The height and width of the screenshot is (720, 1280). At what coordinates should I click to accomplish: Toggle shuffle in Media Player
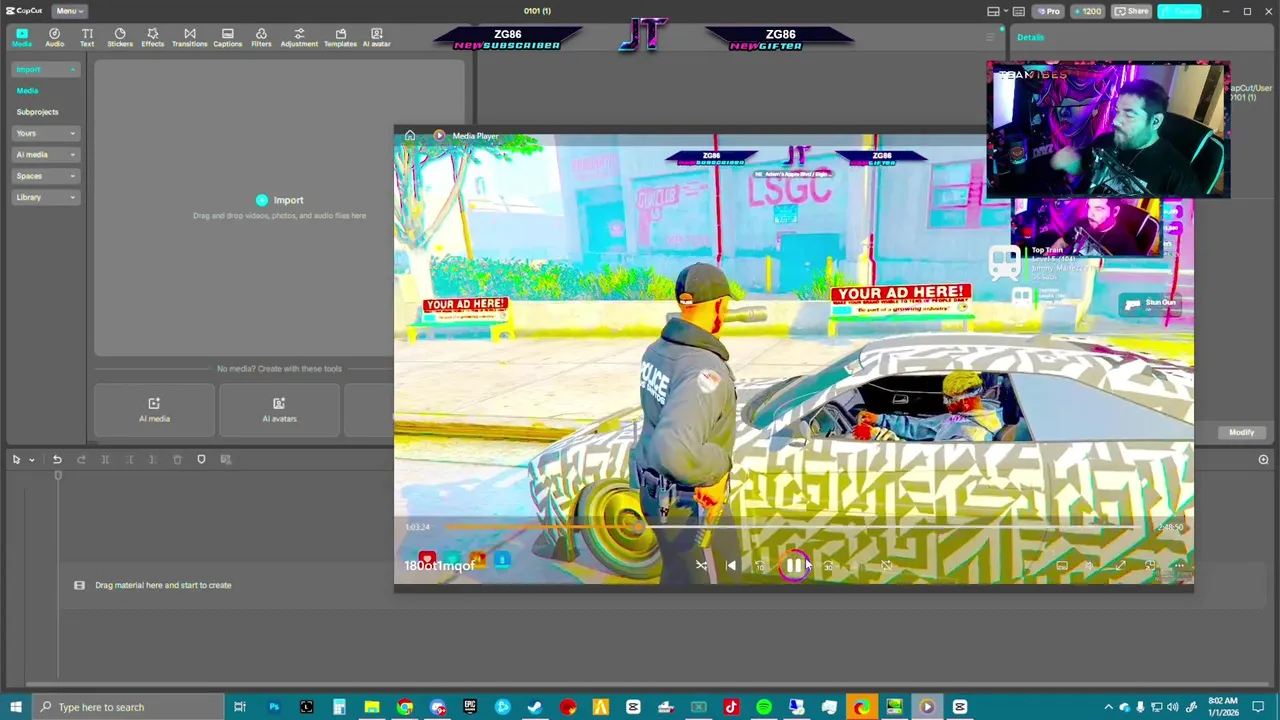701,566
